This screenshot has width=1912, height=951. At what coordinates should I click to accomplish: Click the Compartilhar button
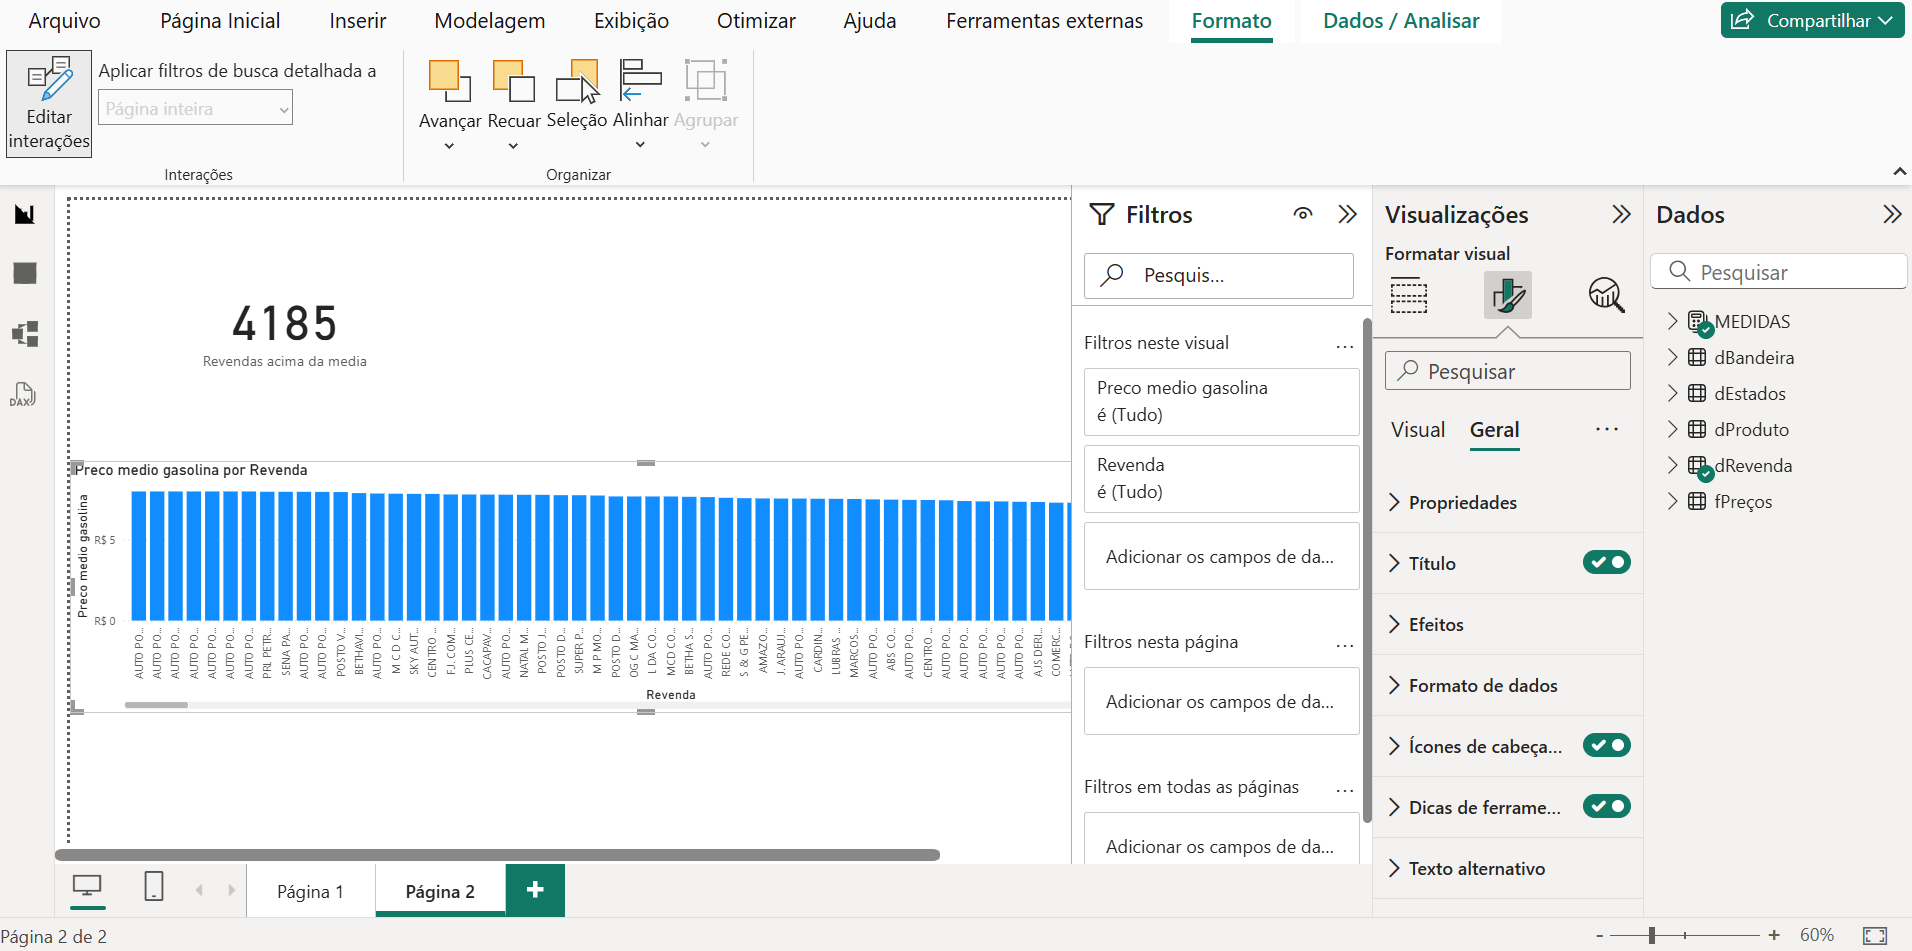(x=1811, y=21)
